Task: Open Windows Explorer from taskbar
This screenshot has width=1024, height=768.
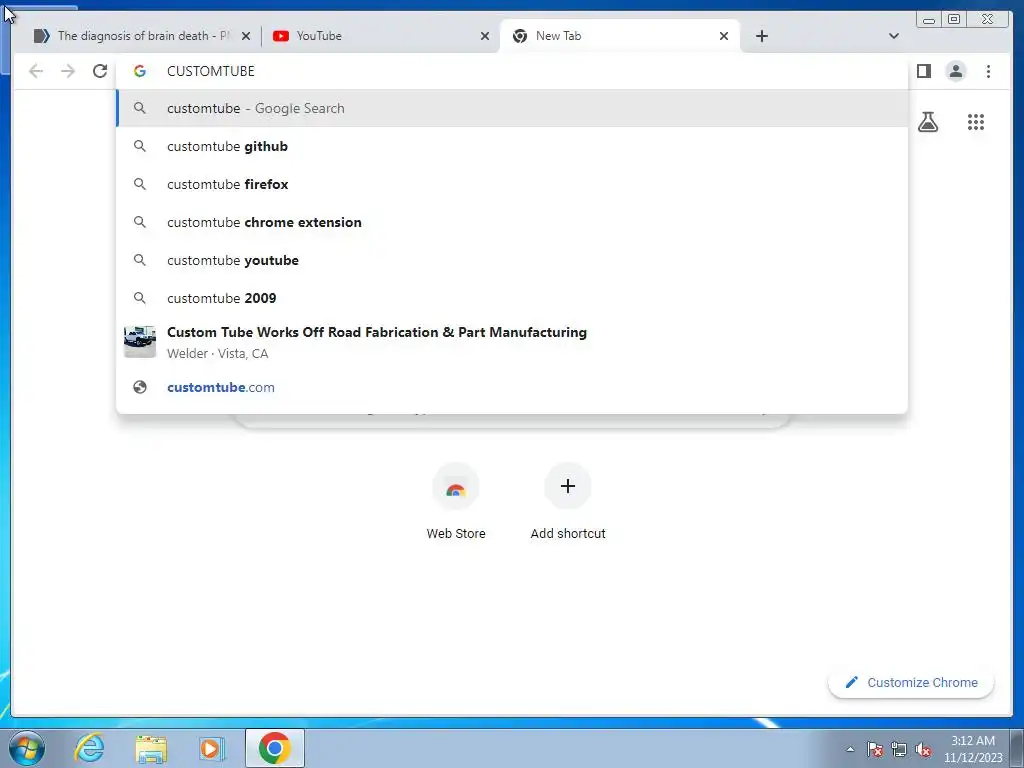Action: [151, 748]
